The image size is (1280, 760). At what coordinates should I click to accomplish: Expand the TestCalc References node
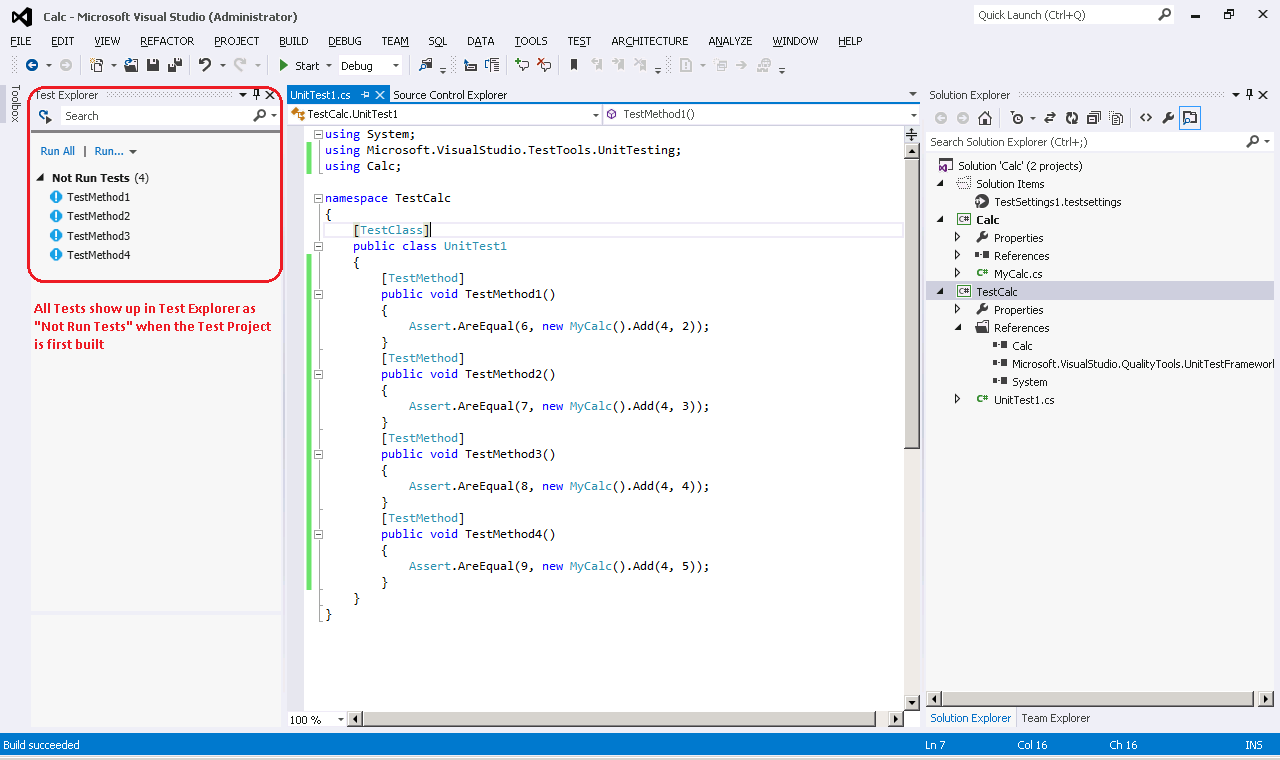[x=957, y=327]
